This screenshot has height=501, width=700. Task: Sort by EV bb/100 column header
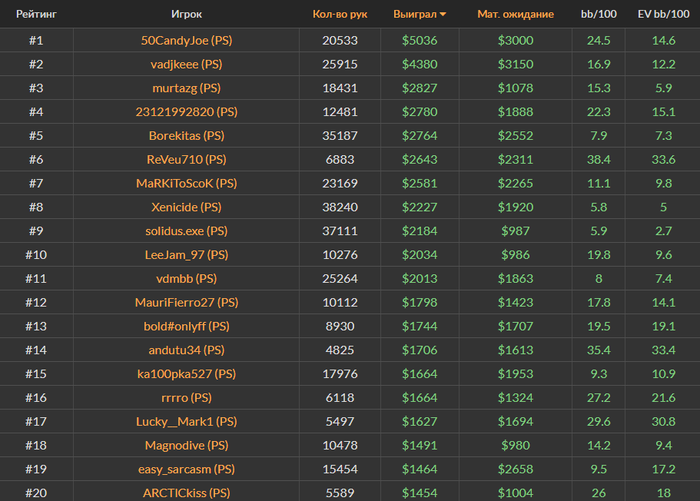[663, 15]
